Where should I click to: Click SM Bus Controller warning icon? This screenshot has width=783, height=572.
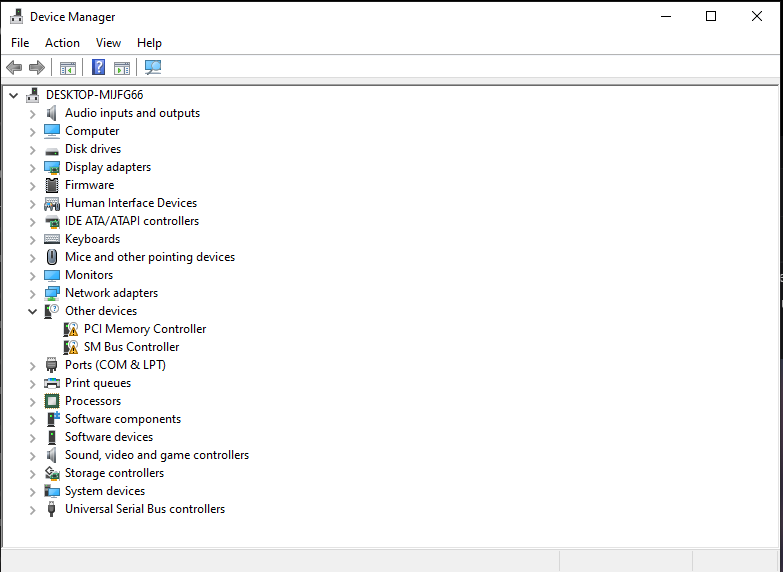pyautogui.click(x=71, y=347)
